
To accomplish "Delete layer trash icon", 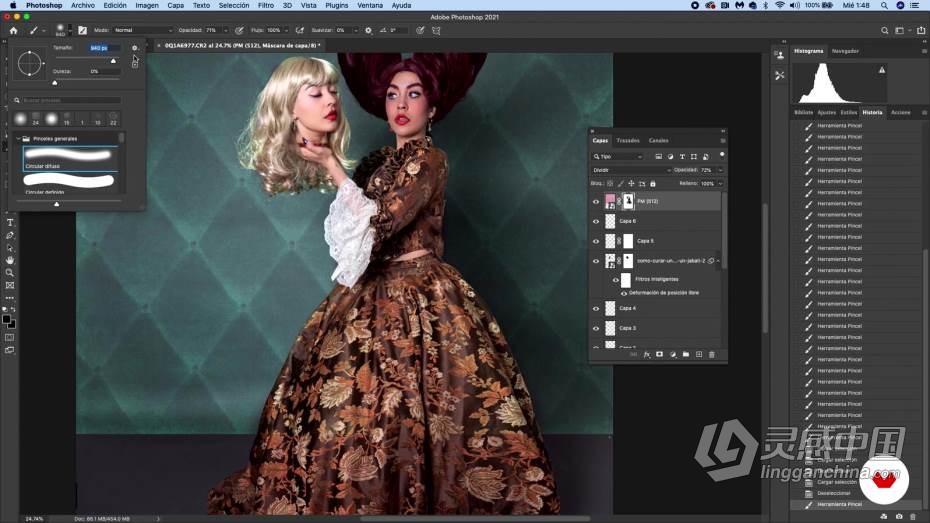I will pyautogui.click(x=712, y=355).
